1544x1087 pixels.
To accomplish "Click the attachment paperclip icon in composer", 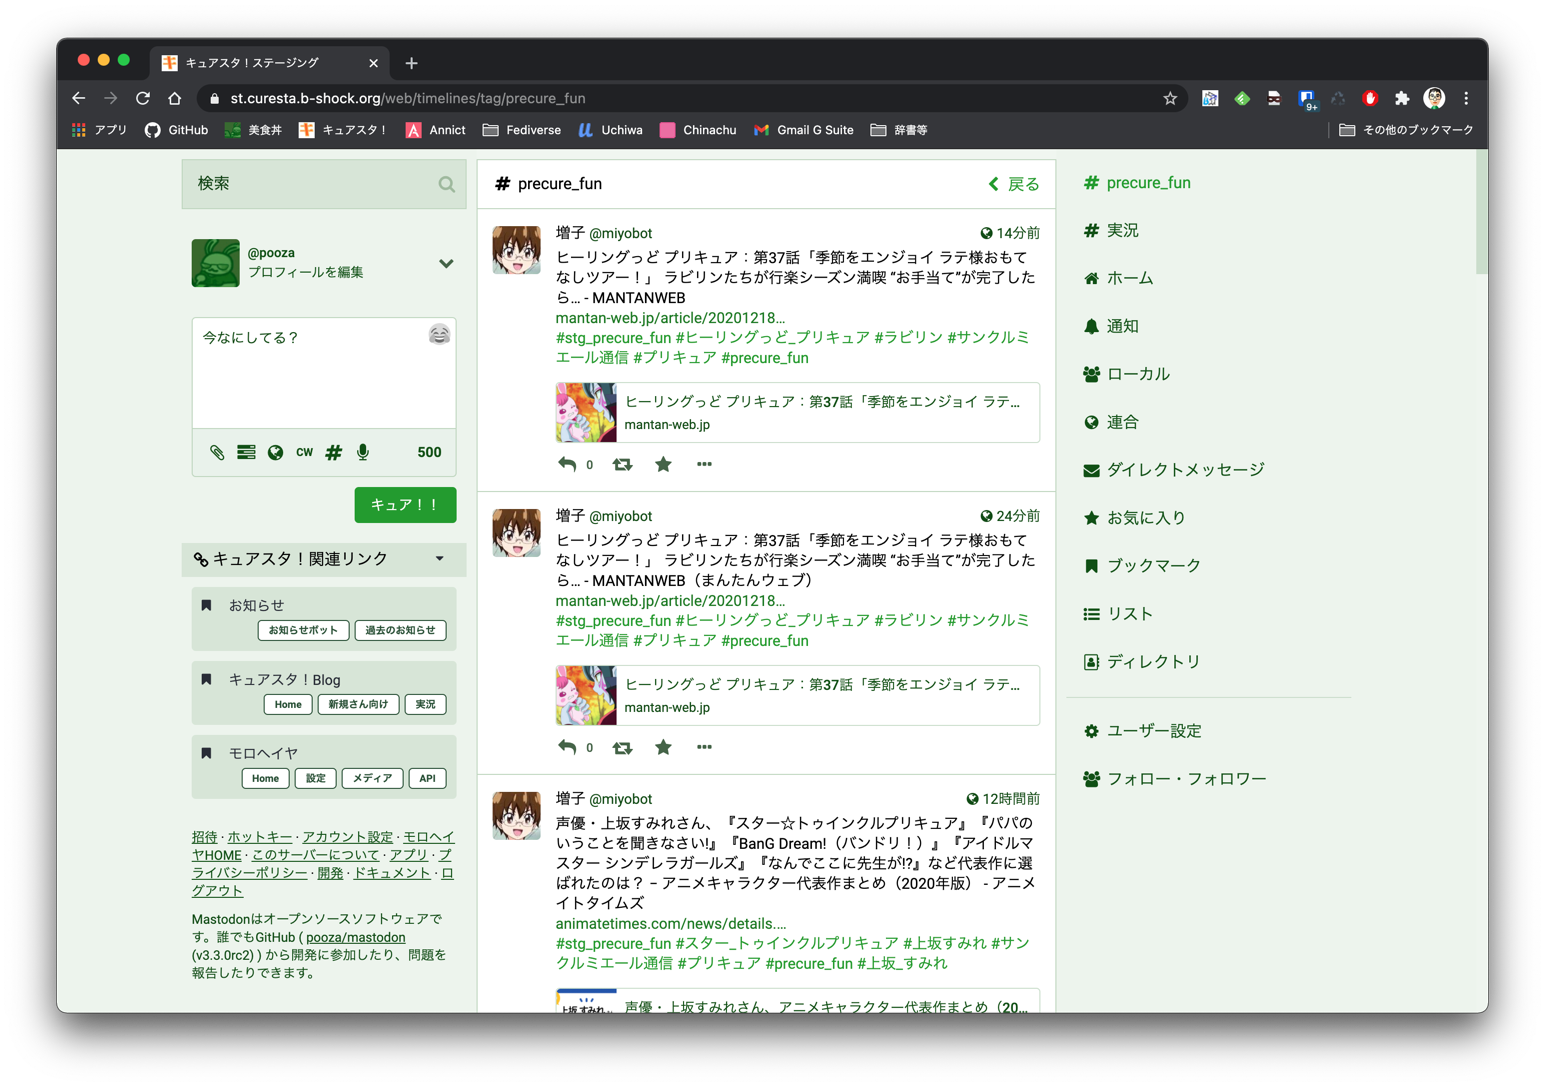I will (217, 452).
